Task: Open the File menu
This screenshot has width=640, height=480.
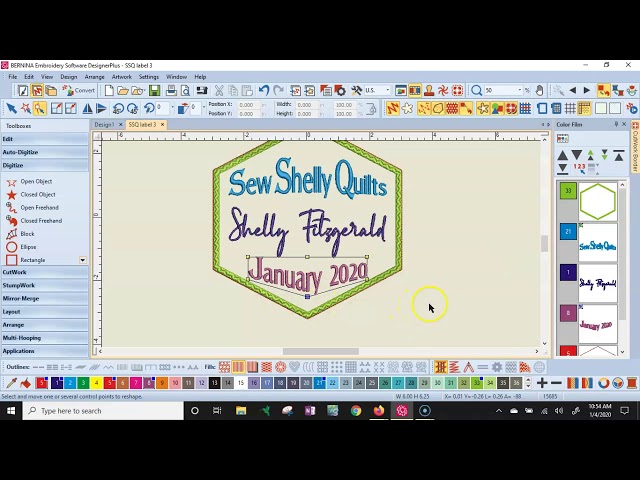Action: coord(13,77)
